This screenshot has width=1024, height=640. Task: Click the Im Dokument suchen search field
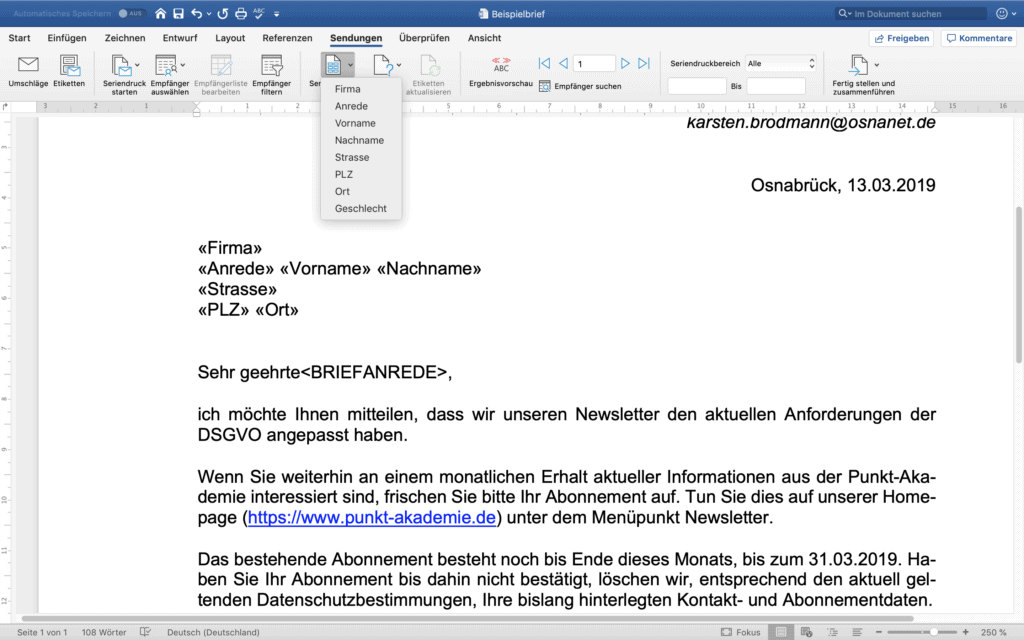pos(912,13)
